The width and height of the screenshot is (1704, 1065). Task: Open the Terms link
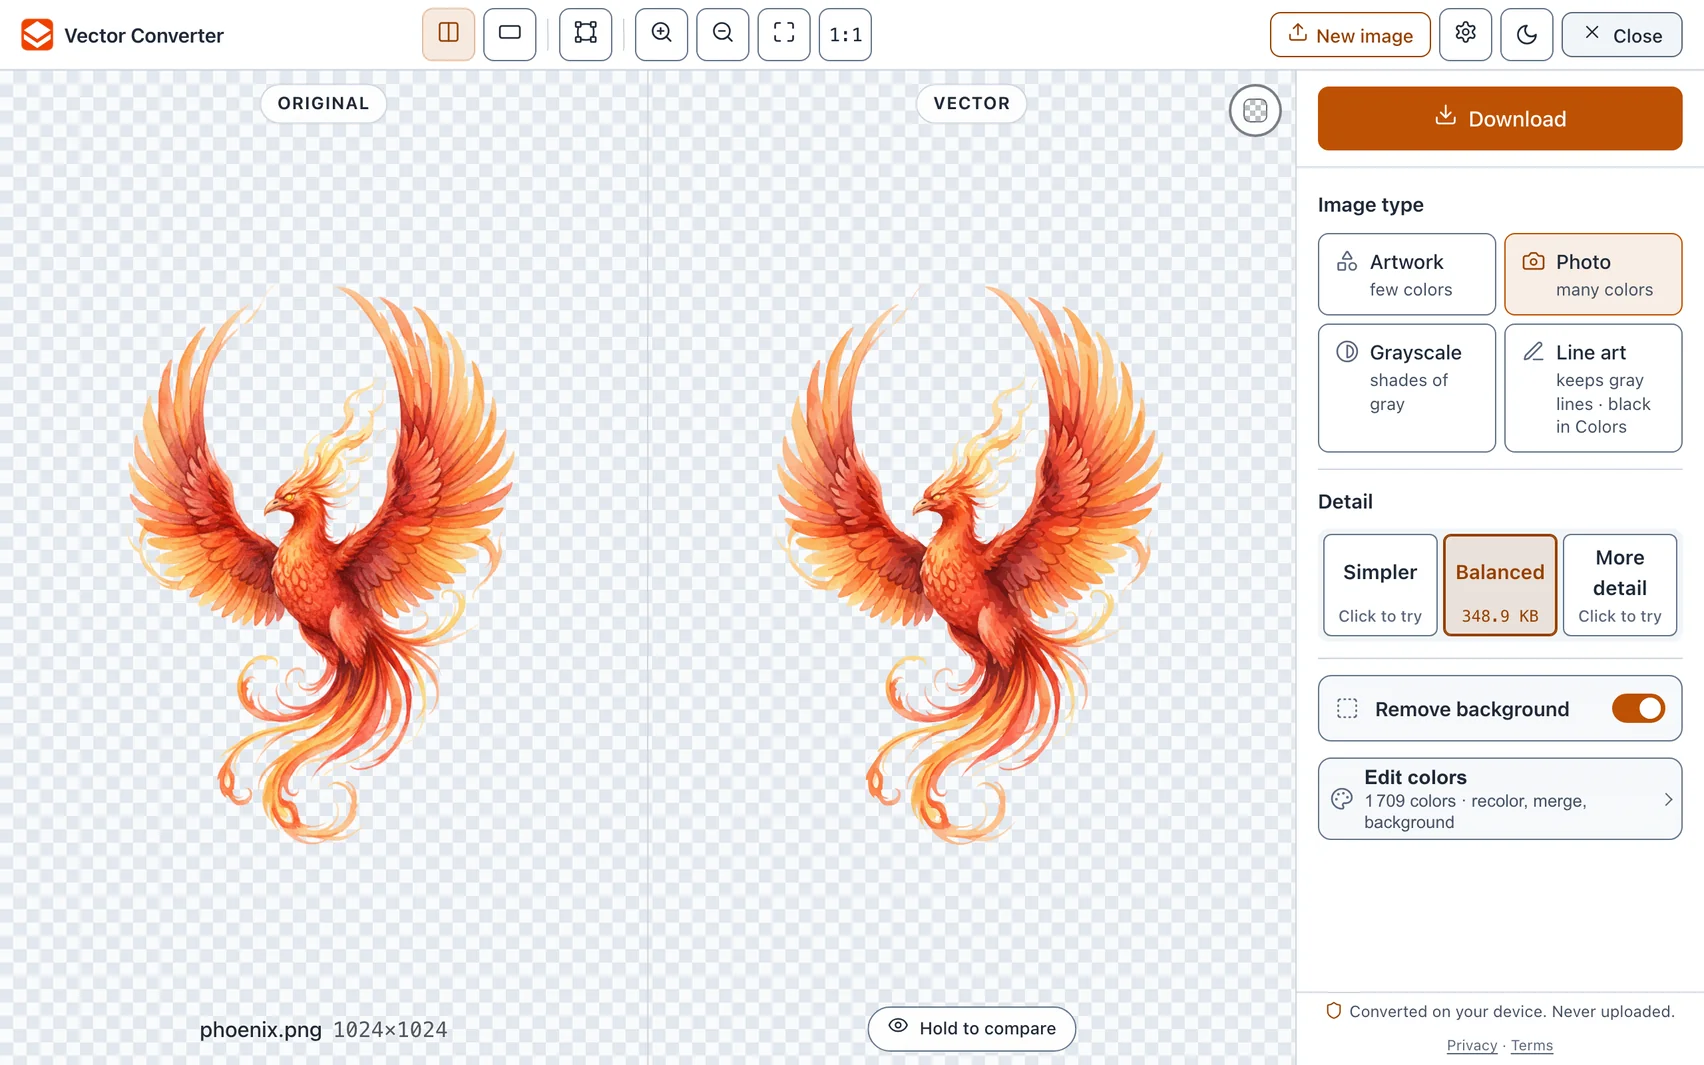click(1532, 1045)
